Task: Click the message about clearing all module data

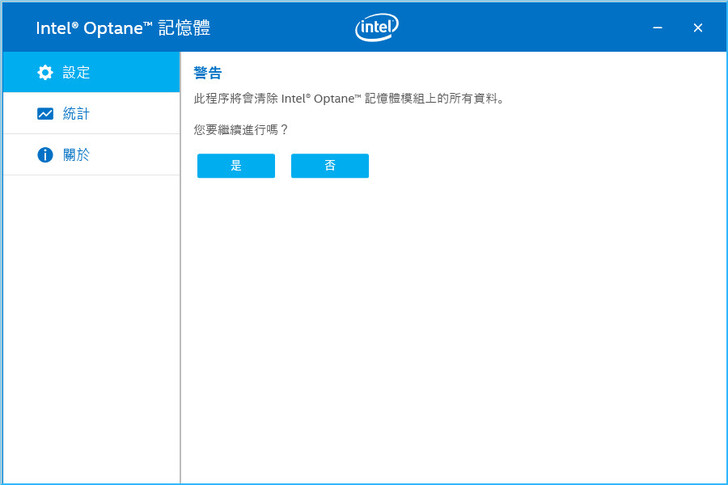Action: coord(348,99)
